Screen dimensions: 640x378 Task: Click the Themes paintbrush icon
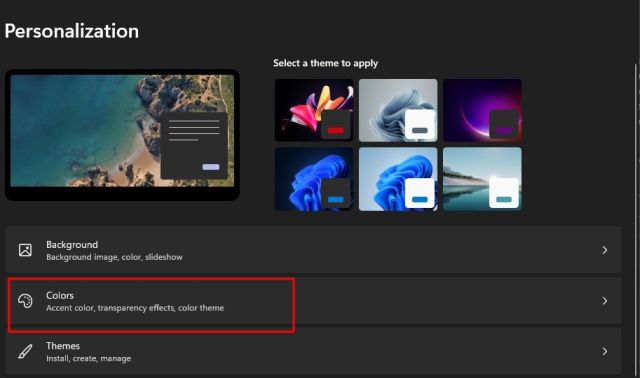(25, 351)
